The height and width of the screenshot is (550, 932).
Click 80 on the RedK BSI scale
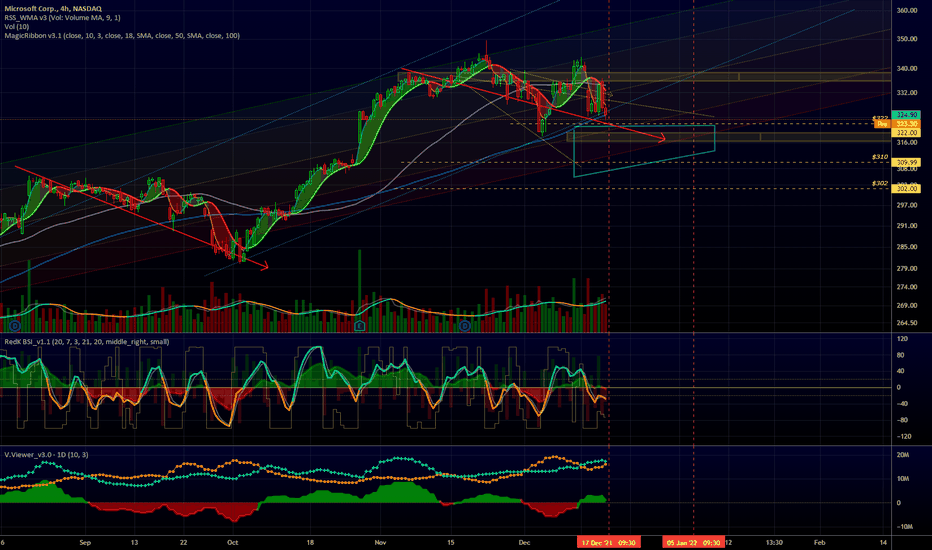coord(900,355)
